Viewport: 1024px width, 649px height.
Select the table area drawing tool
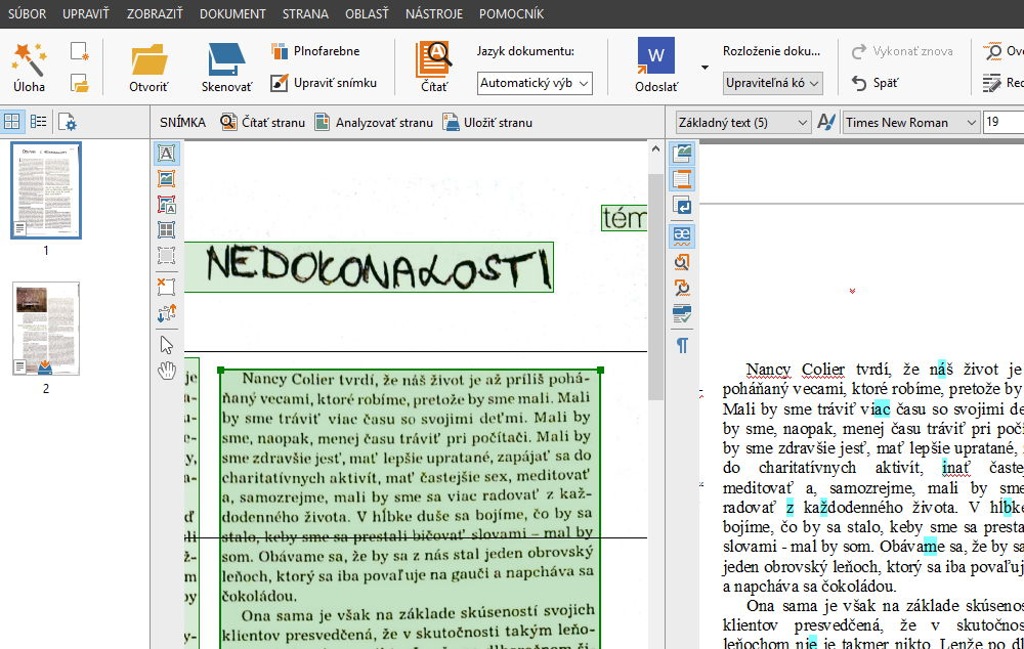point(166,230)
